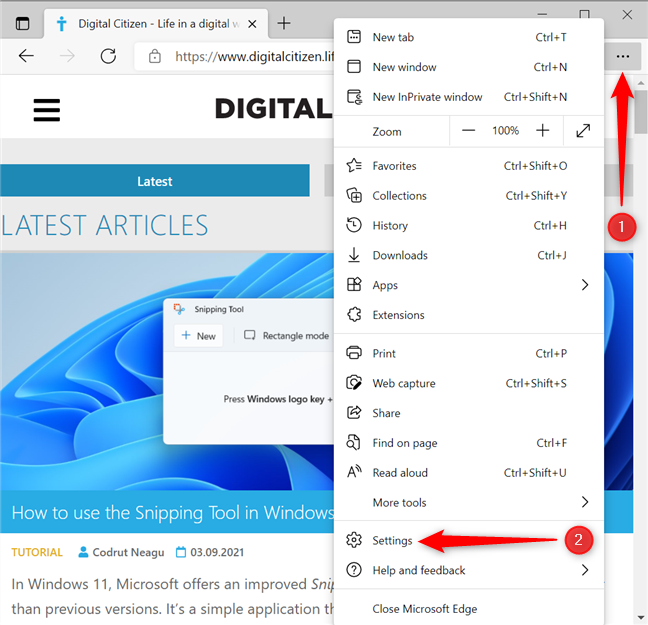The width and height of the screenshot is (648, 625).
Task: Open the Snipping Tool article headline
Action: (172, 513)
